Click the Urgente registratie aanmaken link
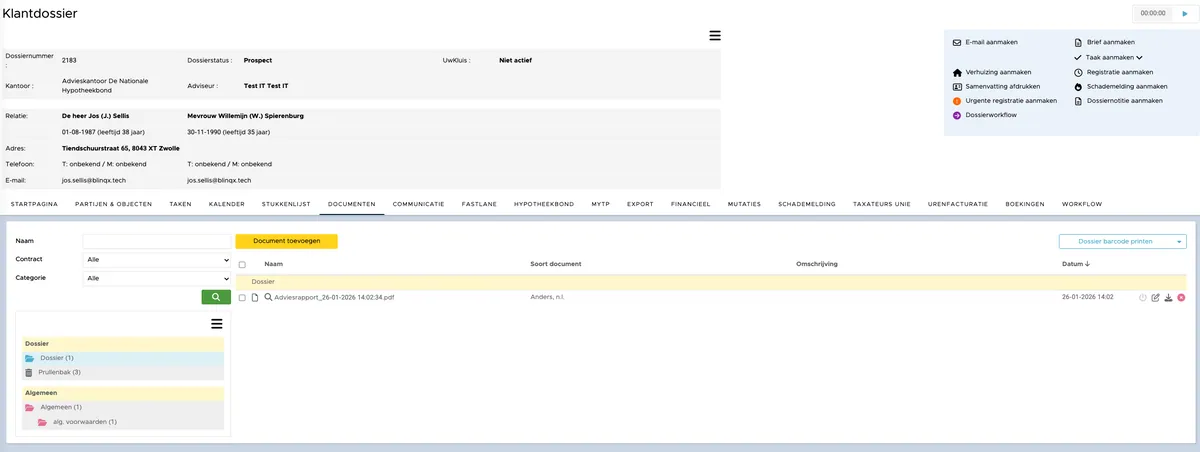This screenshot has width=1200, height=452. pyautogui.click(x=1011, y=101)
